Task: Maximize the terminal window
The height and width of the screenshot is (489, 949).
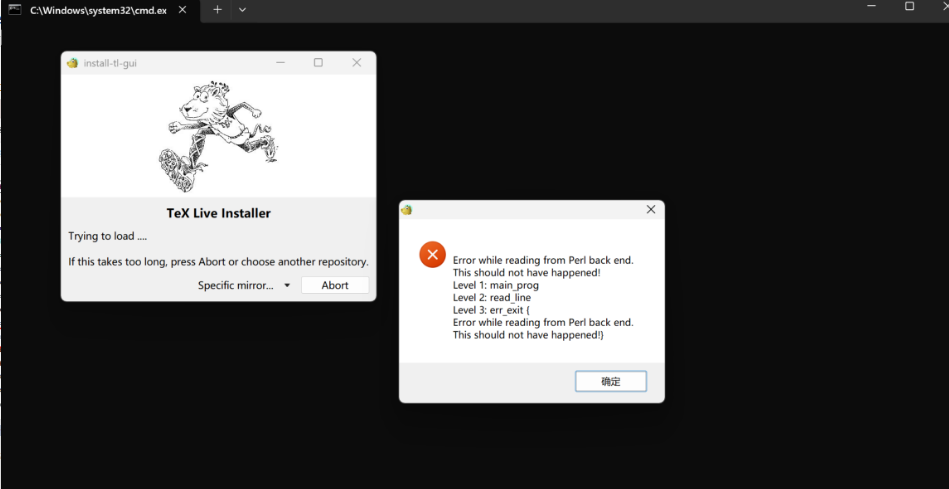Action: click(909, 6)
